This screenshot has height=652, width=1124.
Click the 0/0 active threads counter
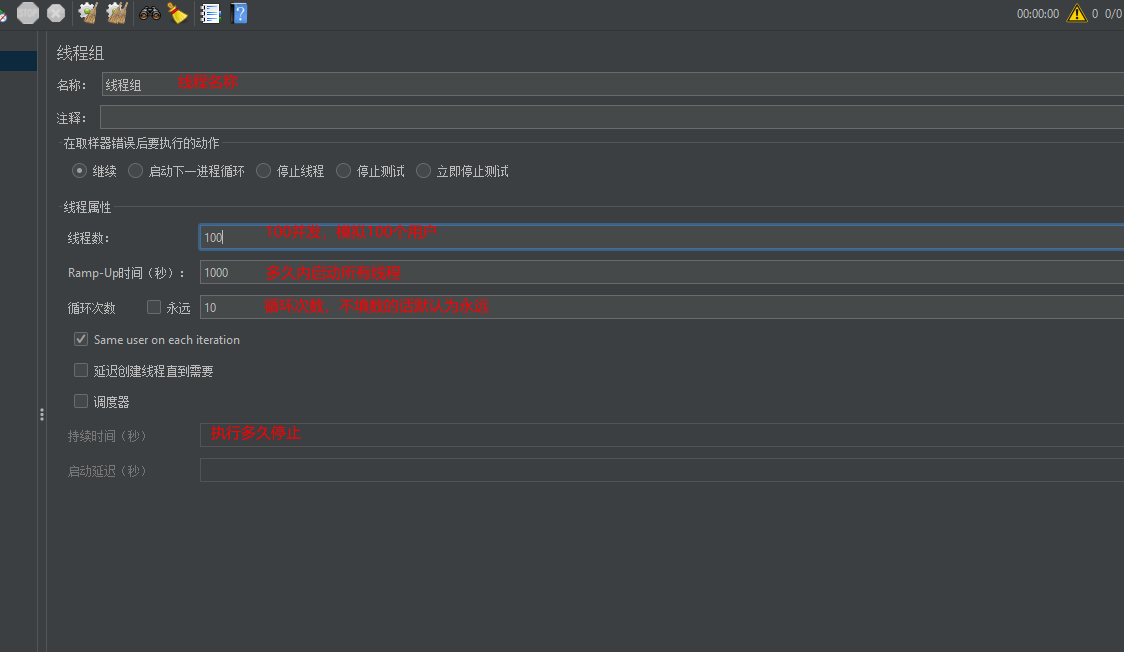(1113, 14)
